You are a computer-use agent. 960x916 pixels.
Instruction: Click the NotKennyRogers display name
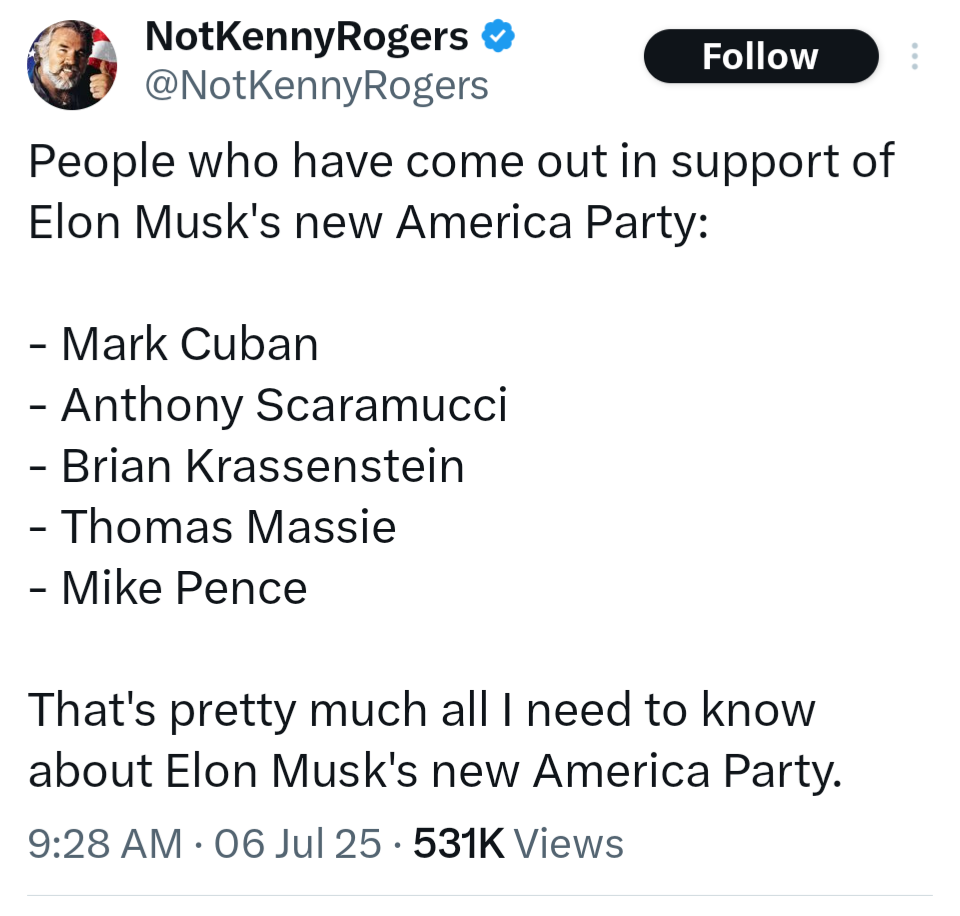[307, 37]
